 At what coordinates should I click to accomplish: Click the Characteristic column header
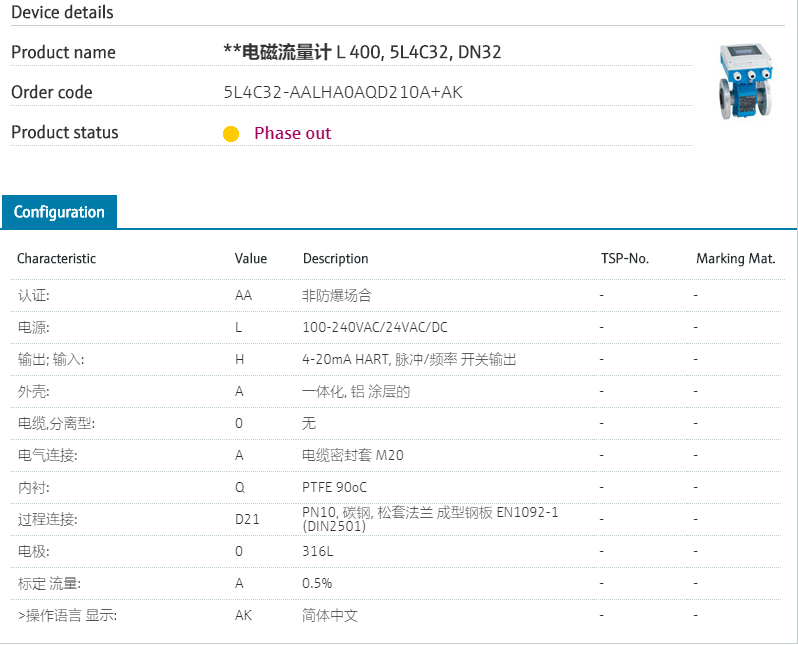(x=56, y=258)
